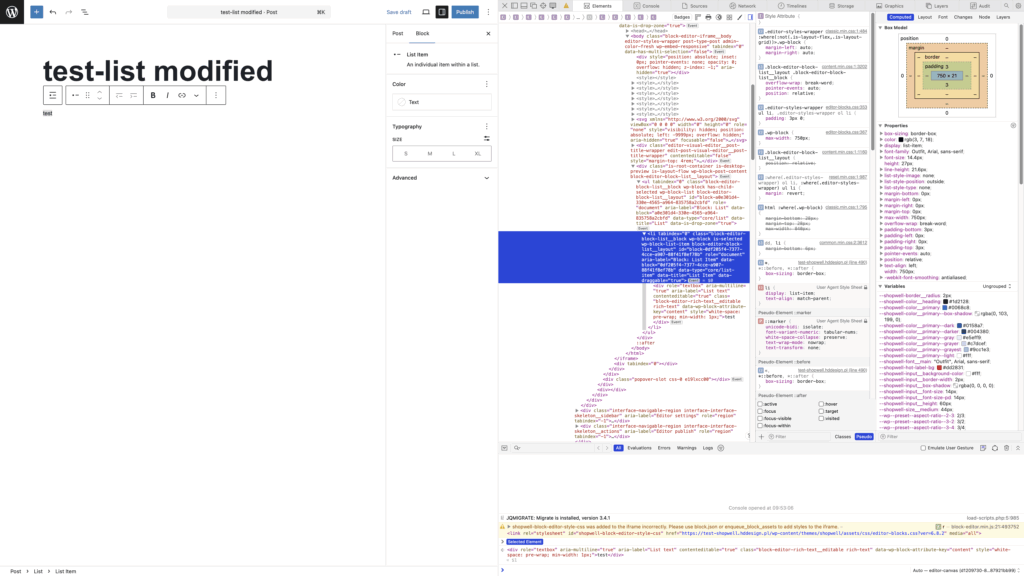Click the Publish button
Screen dimensions: 1024x576
464,12
